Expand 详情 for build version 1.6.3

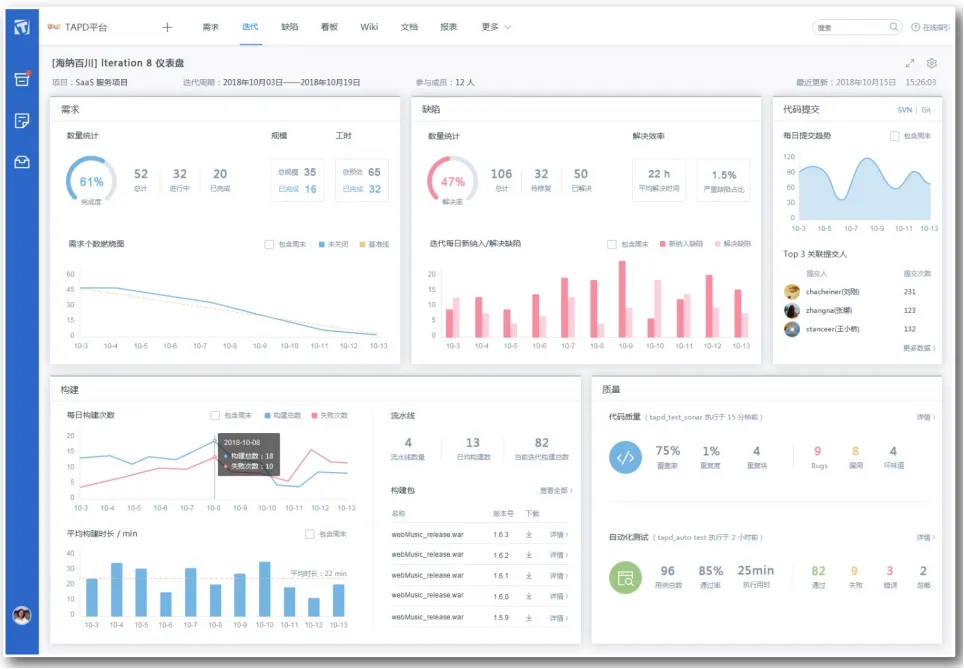point(559,535)
